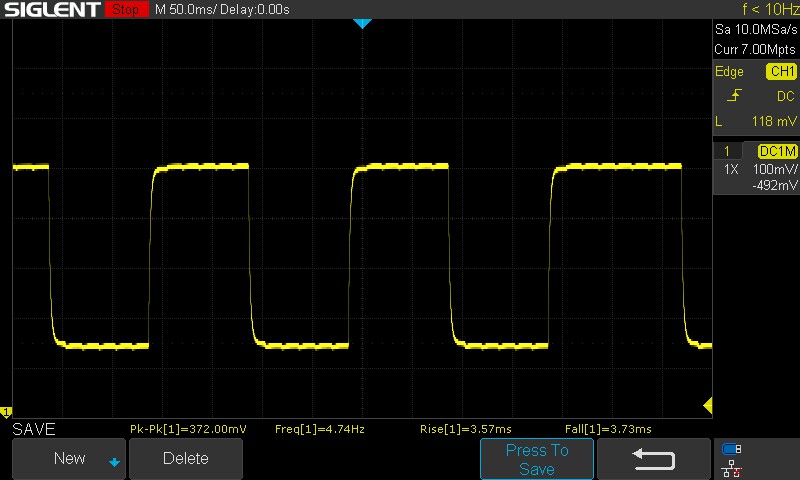The image size is (800, 480).
Task: Click the Sa 10.0MSa/s sample rate
Action: (756, 30)
